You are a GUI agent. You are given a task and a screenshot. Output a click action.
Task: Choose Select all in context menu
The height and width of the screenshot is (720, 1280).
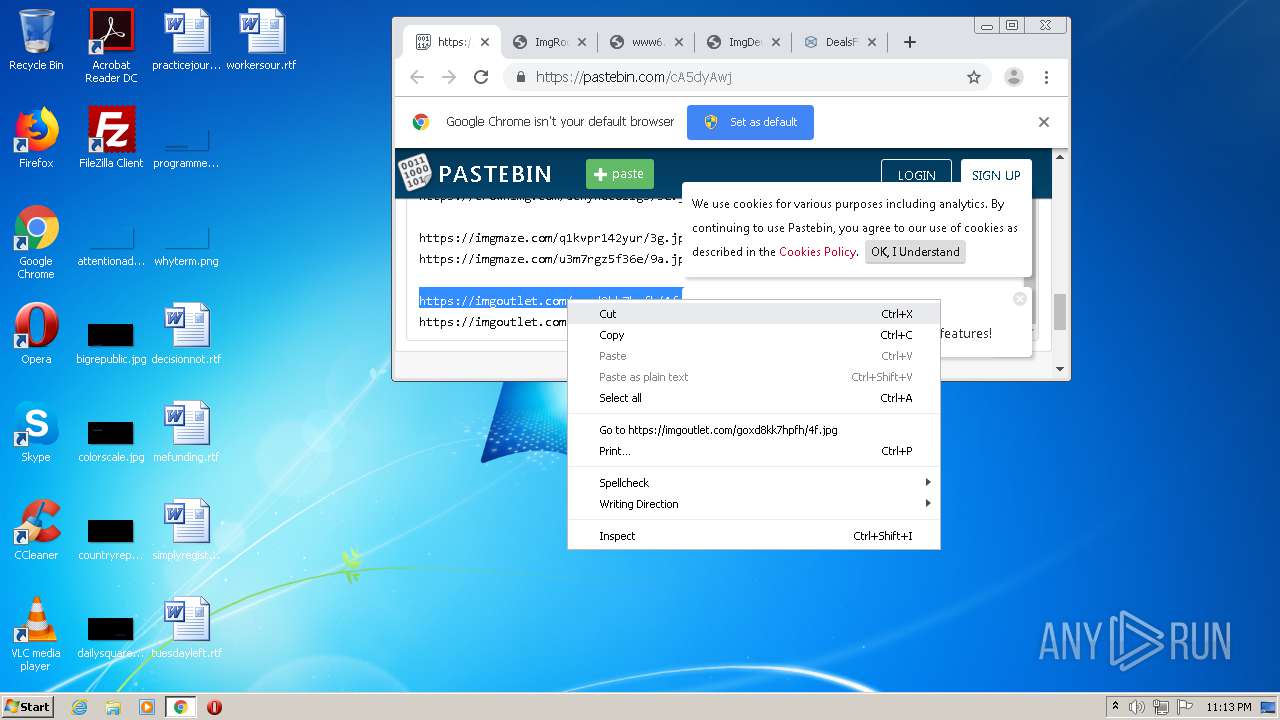click(754, 398)
